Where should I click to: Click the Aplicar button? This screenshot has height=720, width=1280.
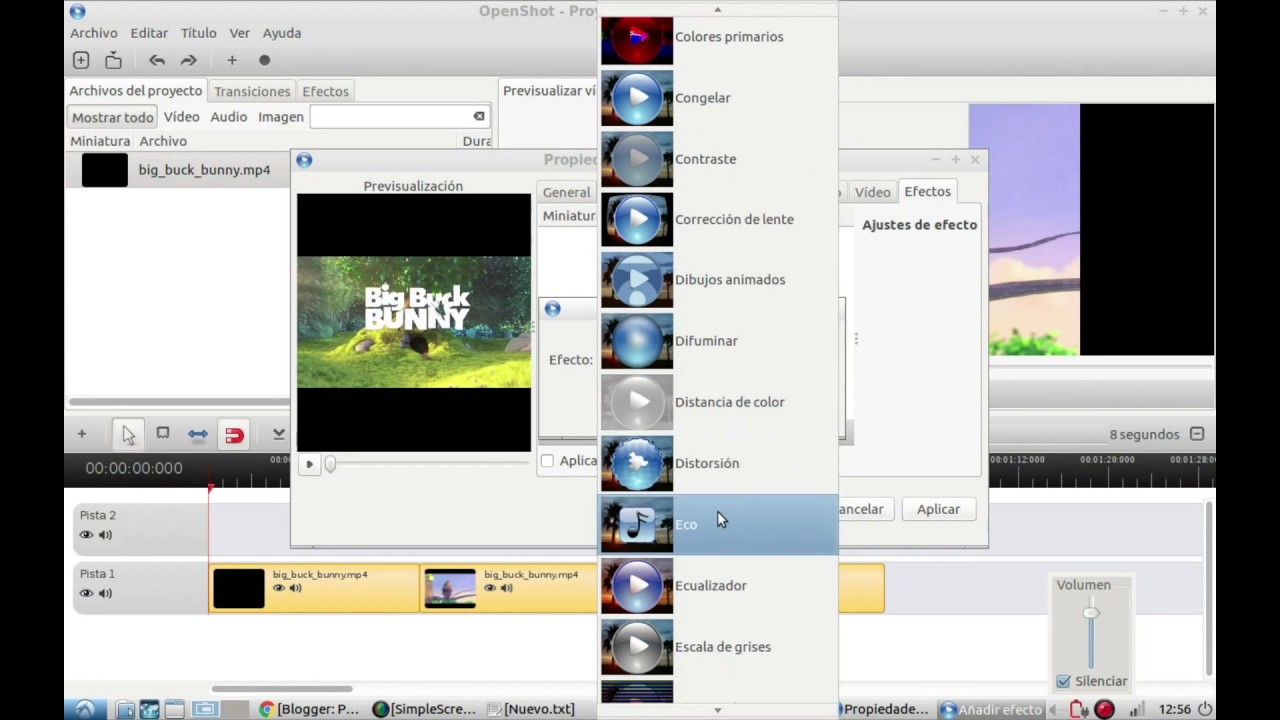coord(938,509)
